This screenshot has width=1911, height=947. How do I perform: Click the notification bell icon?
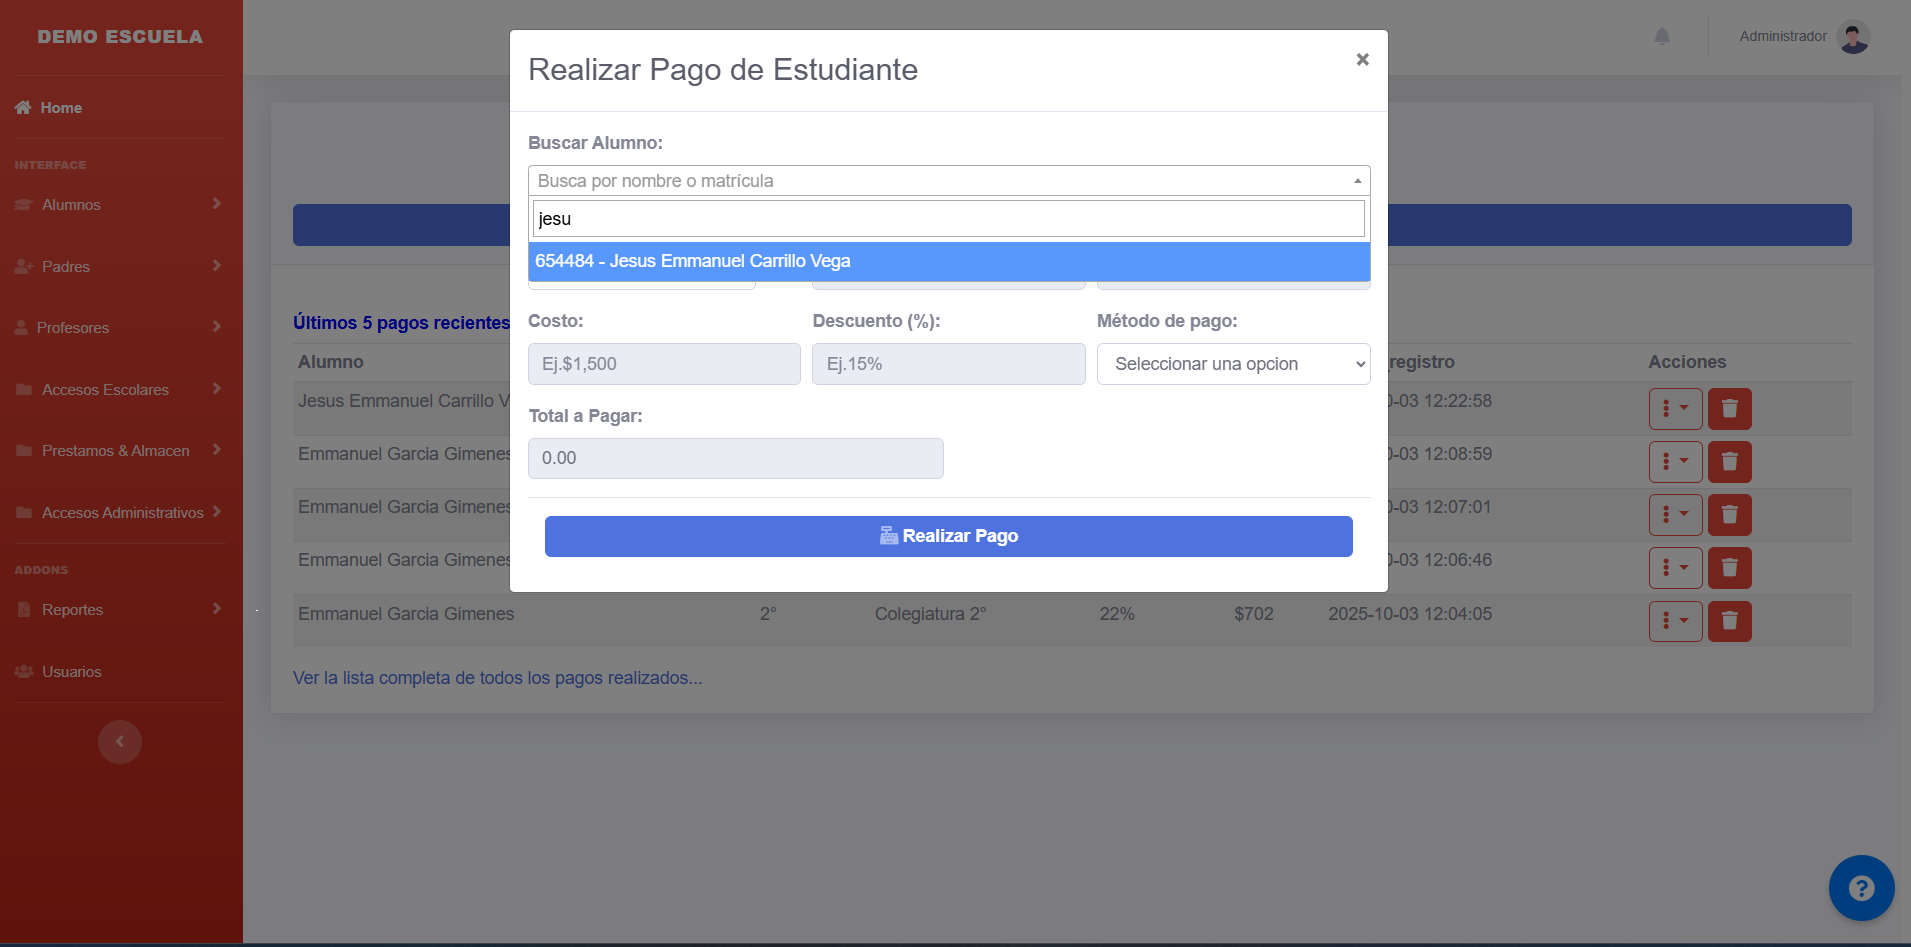pos(1662,37)
